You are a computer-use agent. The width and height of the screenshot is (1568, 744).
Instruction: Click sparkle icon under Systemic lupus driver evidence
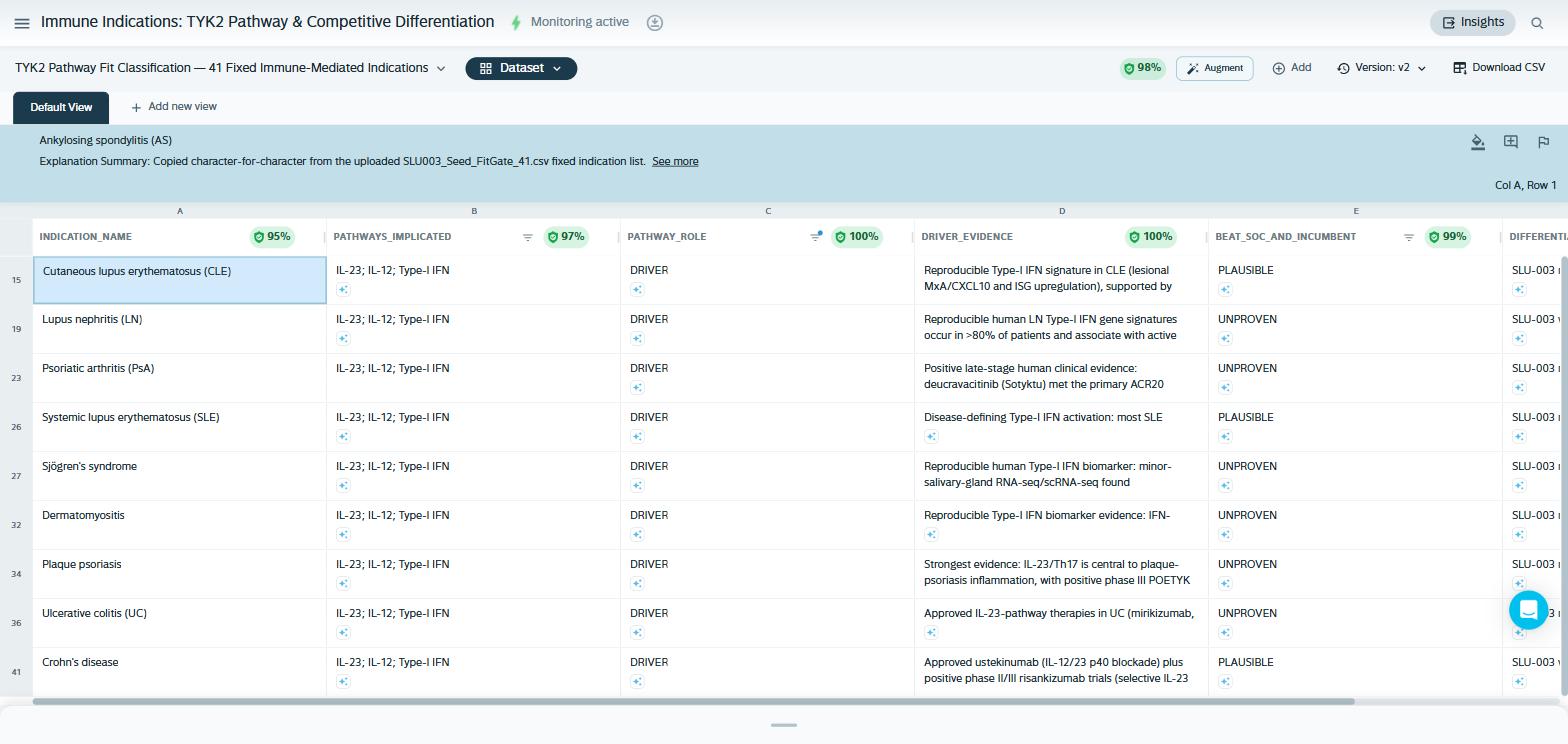click(x=931, y=437)
